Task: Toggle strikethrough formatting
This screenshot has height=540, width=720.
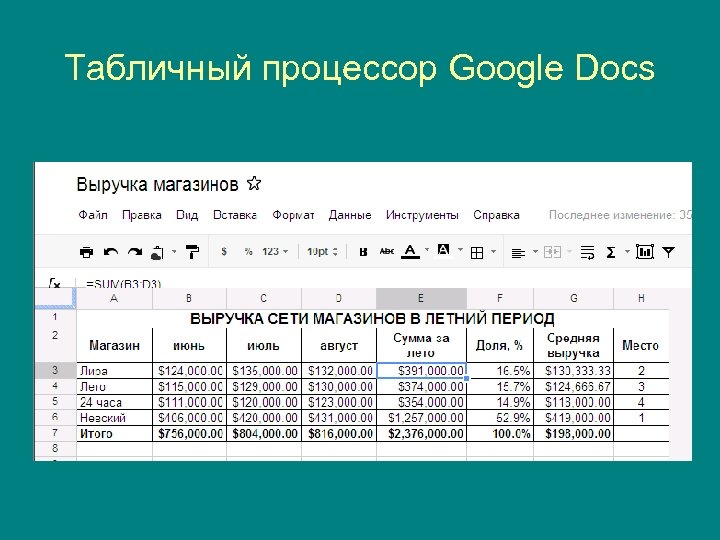Action: [x=387, y=251]
